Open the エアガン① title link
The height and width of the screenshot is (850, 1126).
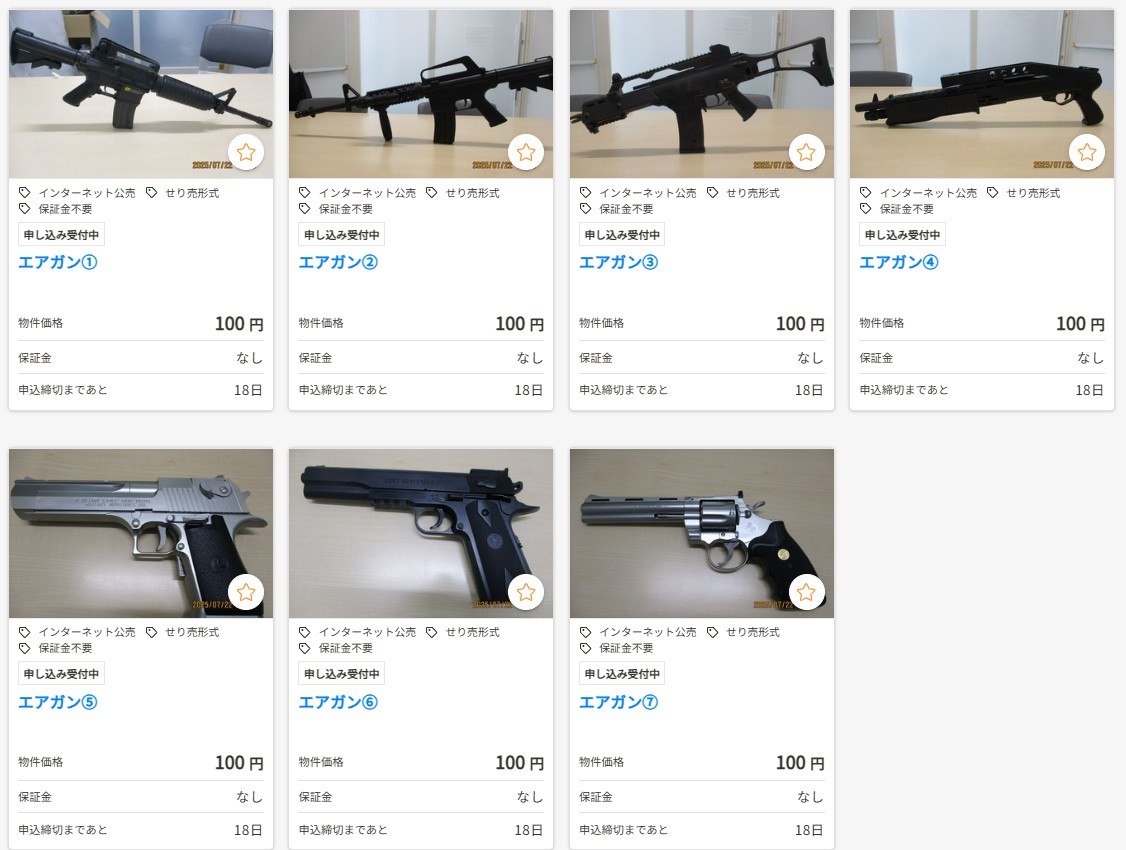point(57,262)
